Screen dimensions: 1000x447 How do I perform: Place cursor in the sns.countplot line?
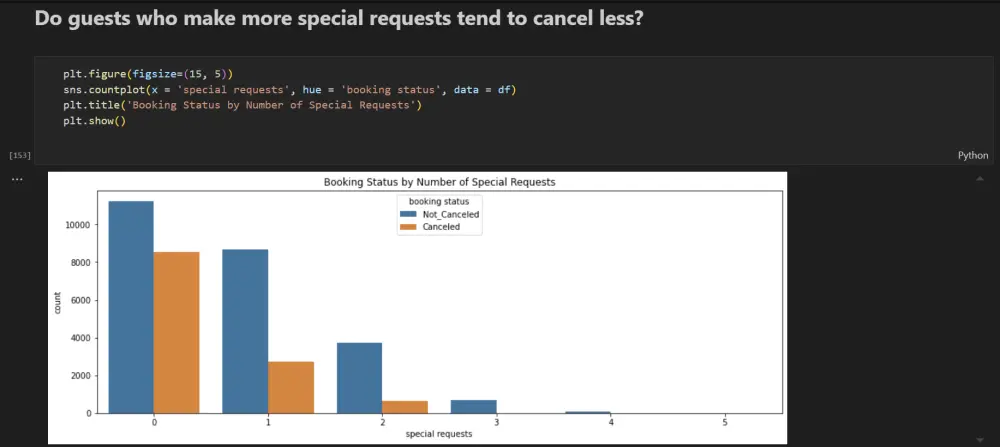(288, 89)
